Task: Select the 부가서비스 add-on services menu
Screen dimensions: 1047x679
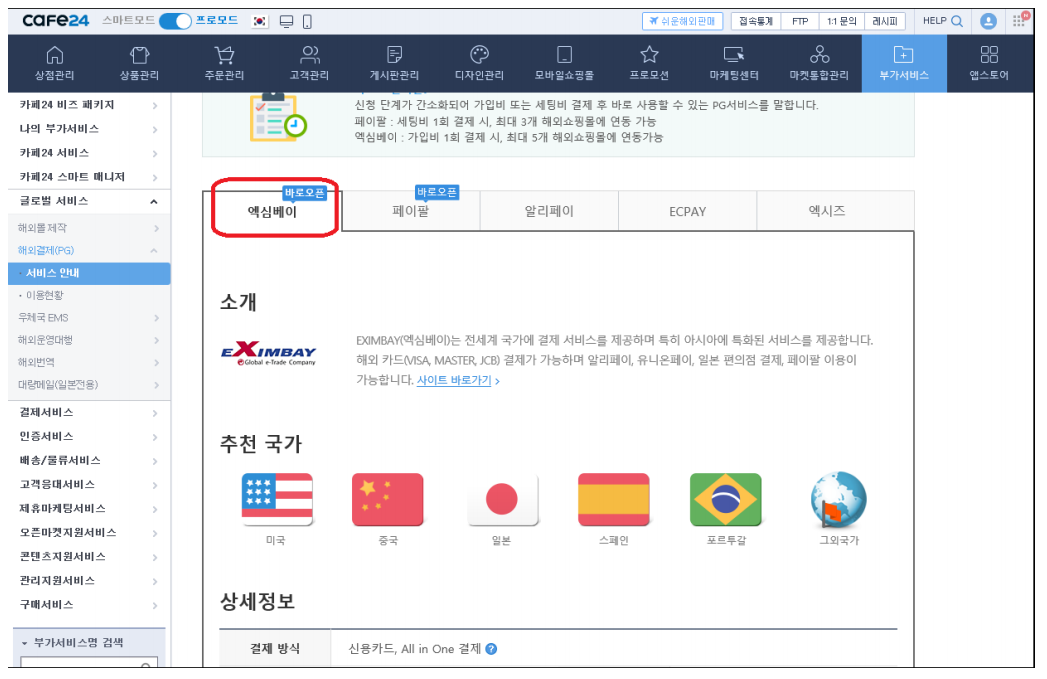Action: coord(904,63)
